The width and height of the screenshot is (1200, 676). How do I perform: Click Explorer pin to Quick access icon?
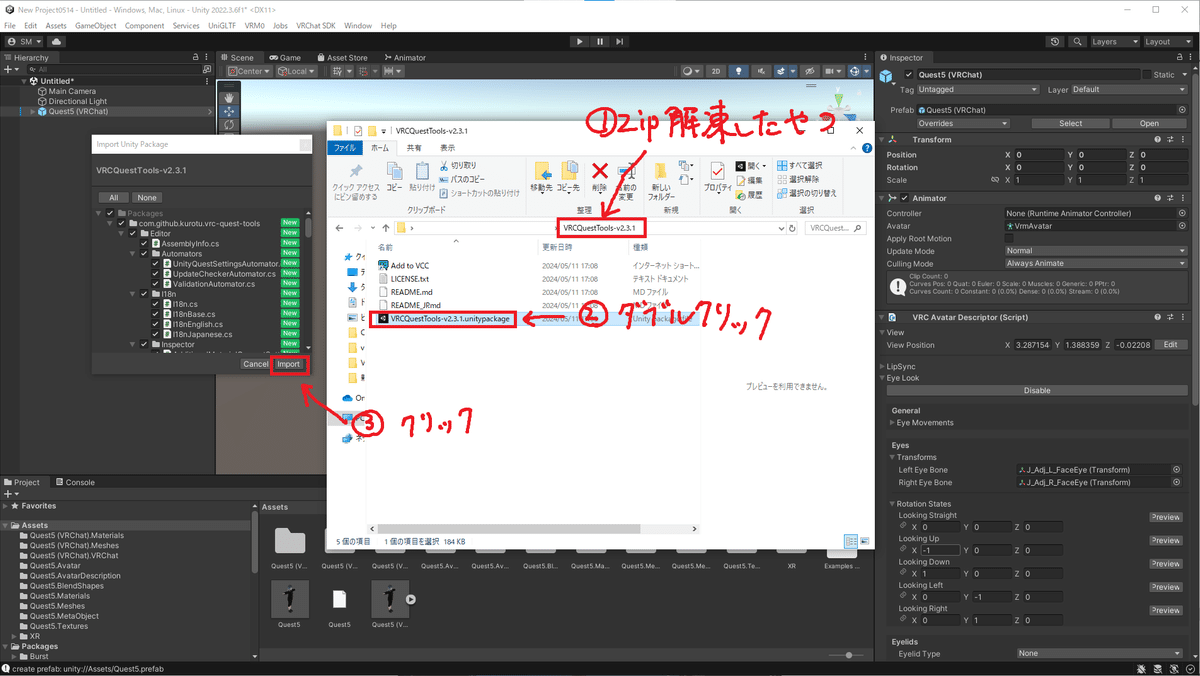click(x=356, y=172)
